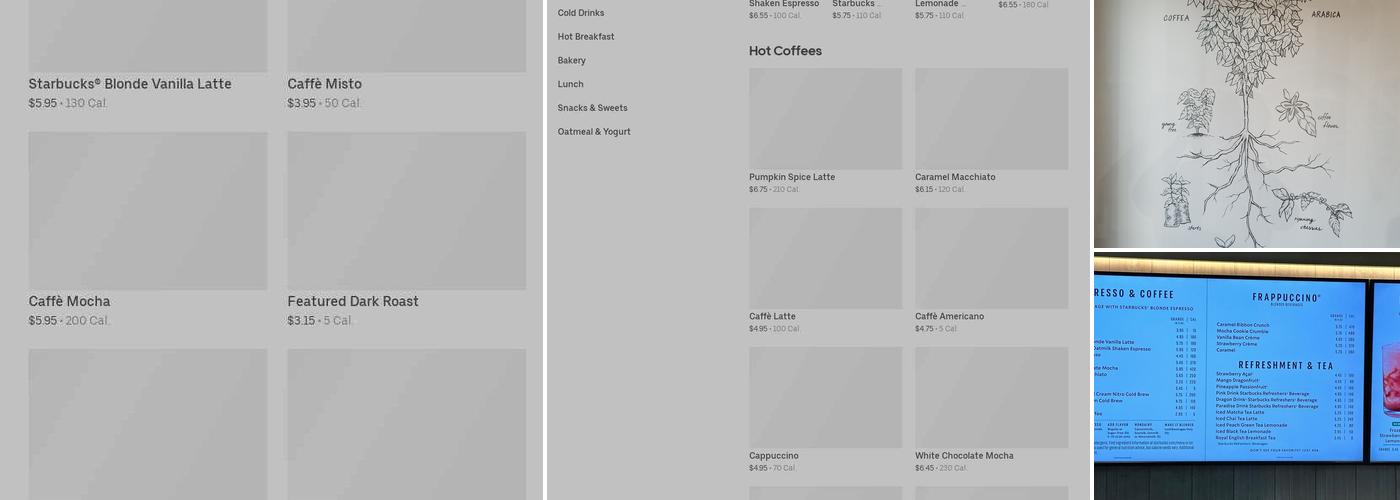Click the $5.95 • 130 Cal. price

(x=68, y=103)
